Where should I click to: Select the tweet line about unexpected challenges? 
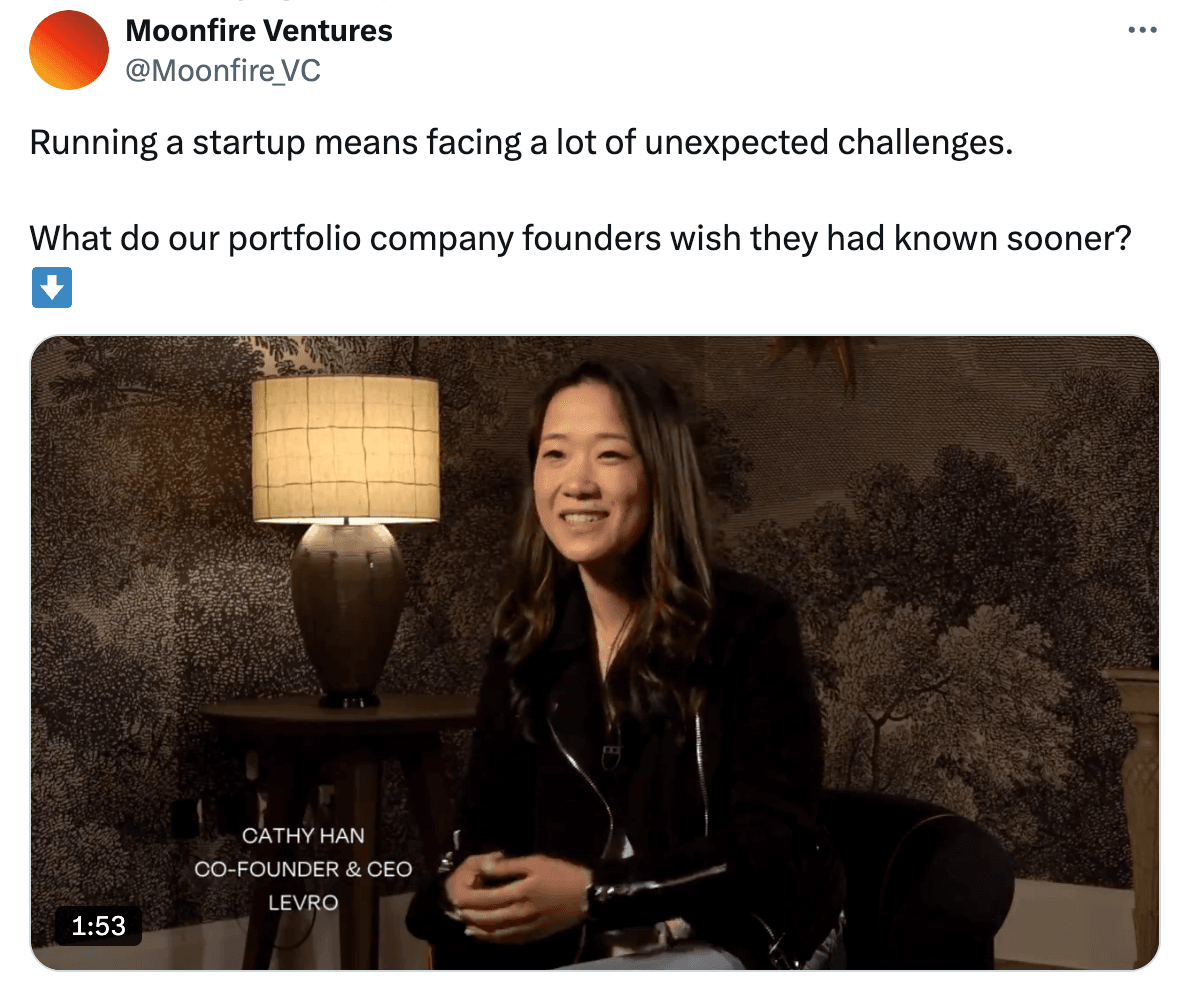521,142
